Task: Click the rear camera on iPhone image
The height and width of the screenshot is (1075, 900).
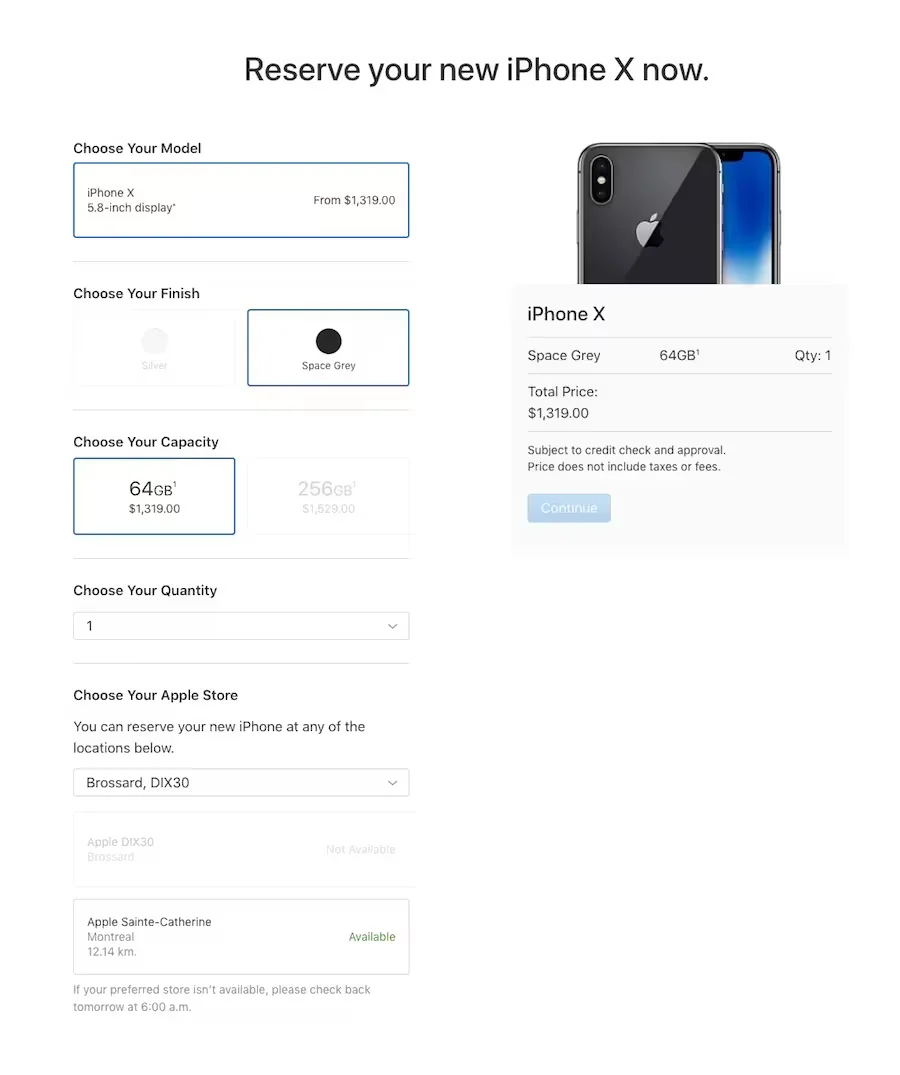Action: pyautogui.click(x=601, y=180)
